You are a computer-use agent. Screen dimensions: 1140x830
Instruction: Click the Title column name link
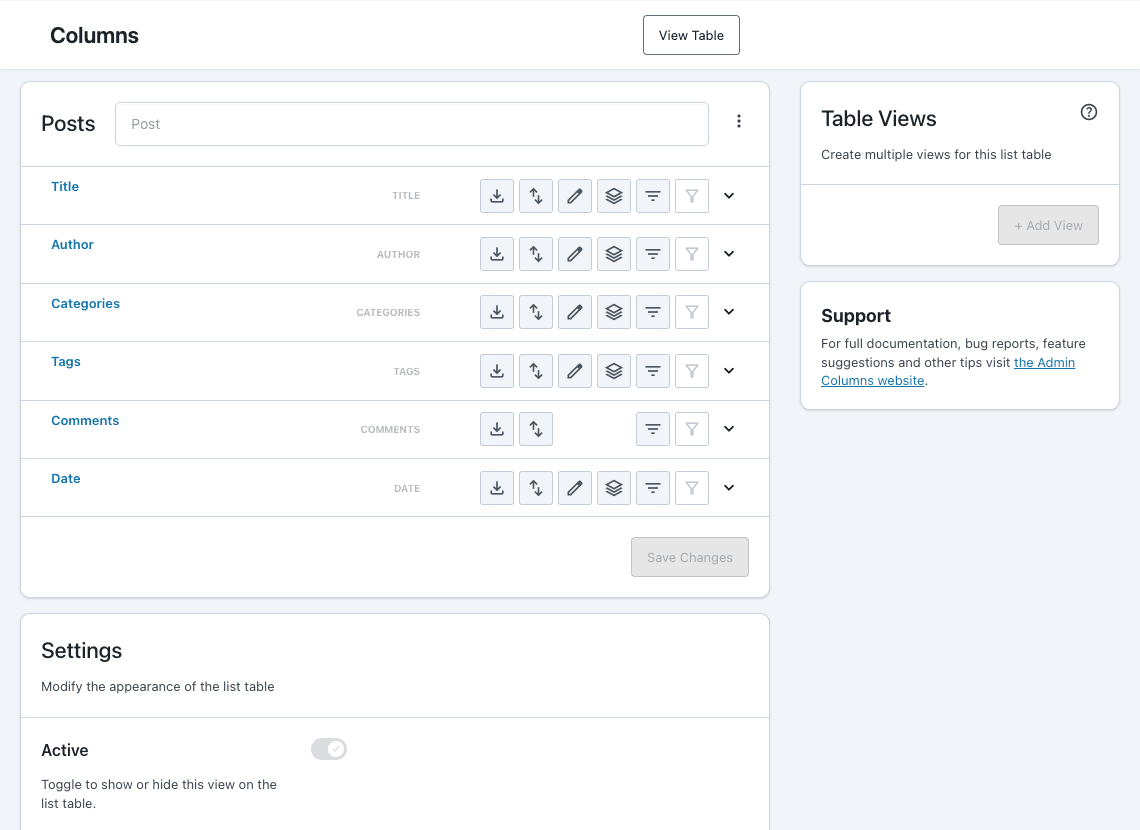pos(65,187)
